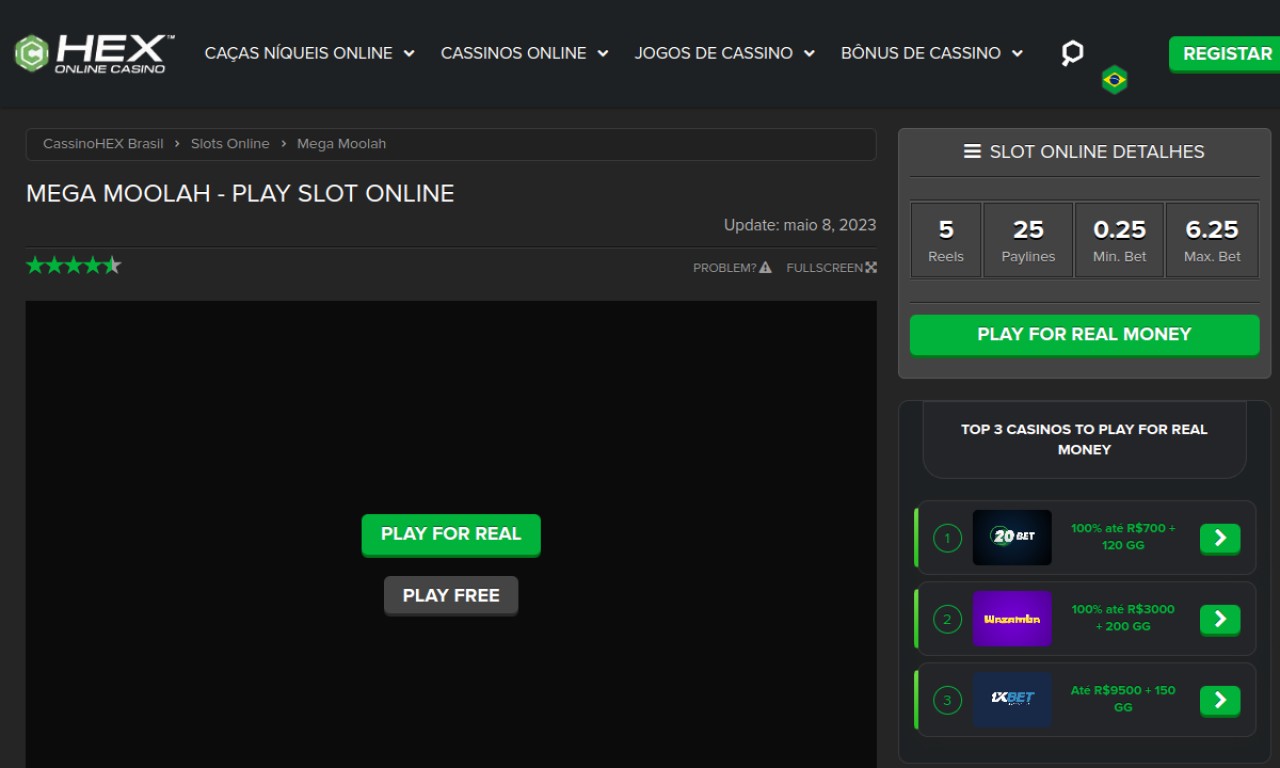Image resolution: width=1280 pixels, height=768 pixels.
Task: Expand the Jogos de Cassino menu
Action: tap(725, 53)
